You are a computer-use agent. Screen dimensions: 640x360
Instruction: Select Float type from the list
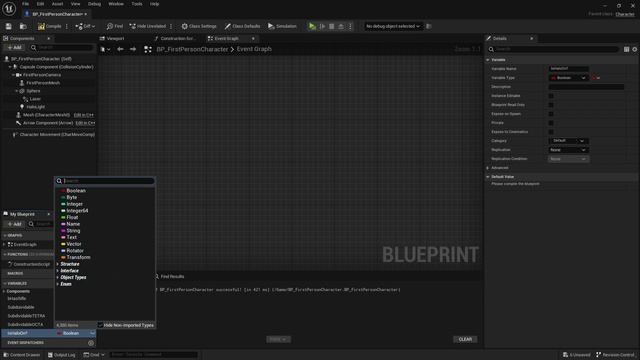(x=72, y=218)
